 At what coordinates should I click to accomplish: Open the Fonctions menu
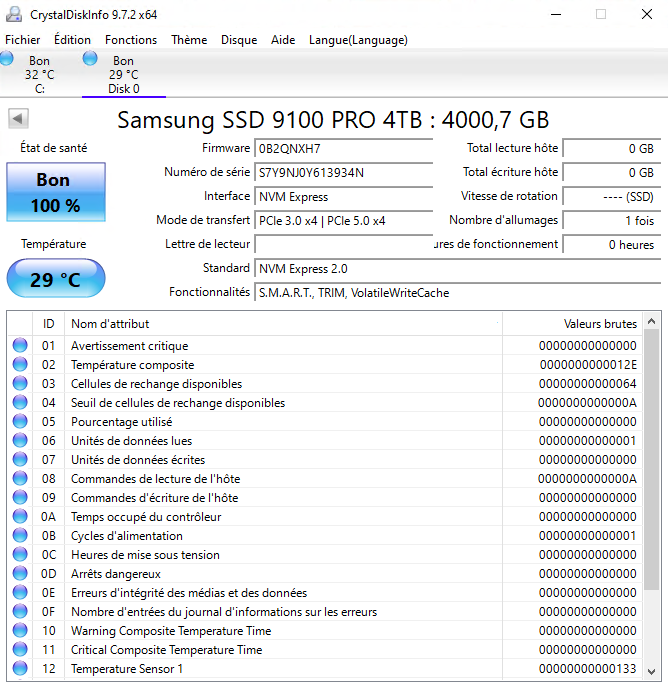tap(131, 40)
